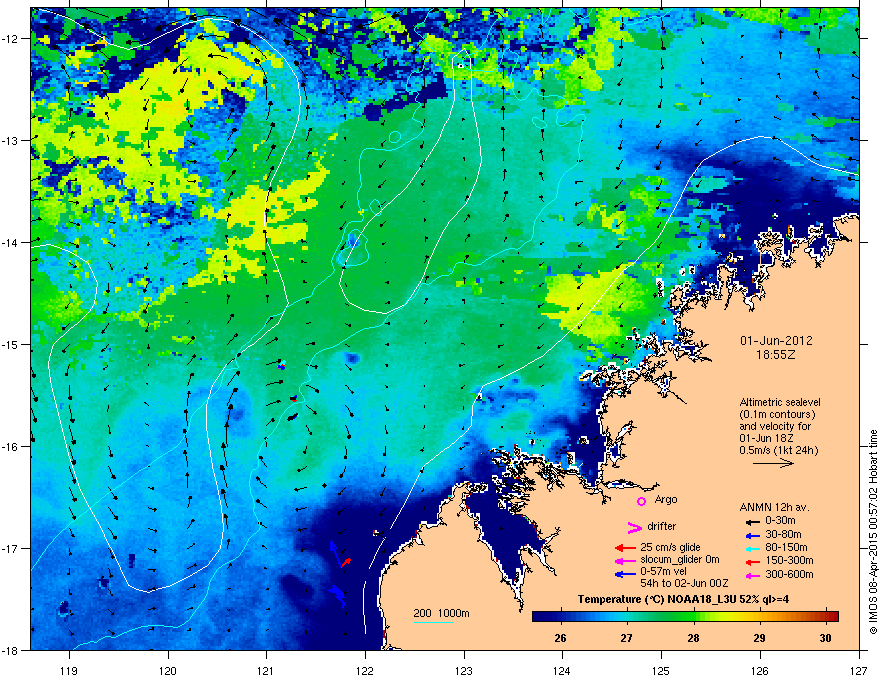Click the 0.5m/s velocity scale arrow

click(773, 463)
